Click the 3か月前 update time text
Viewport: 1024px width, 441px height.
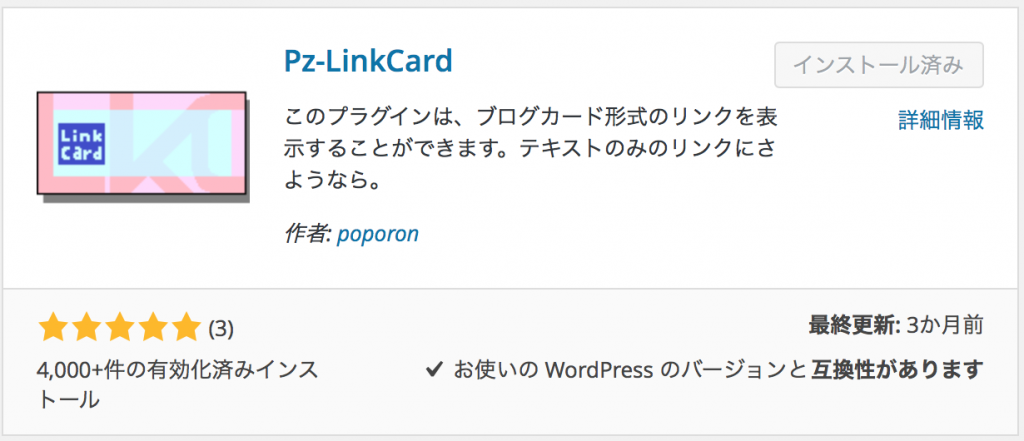click(x=945, y=325)
